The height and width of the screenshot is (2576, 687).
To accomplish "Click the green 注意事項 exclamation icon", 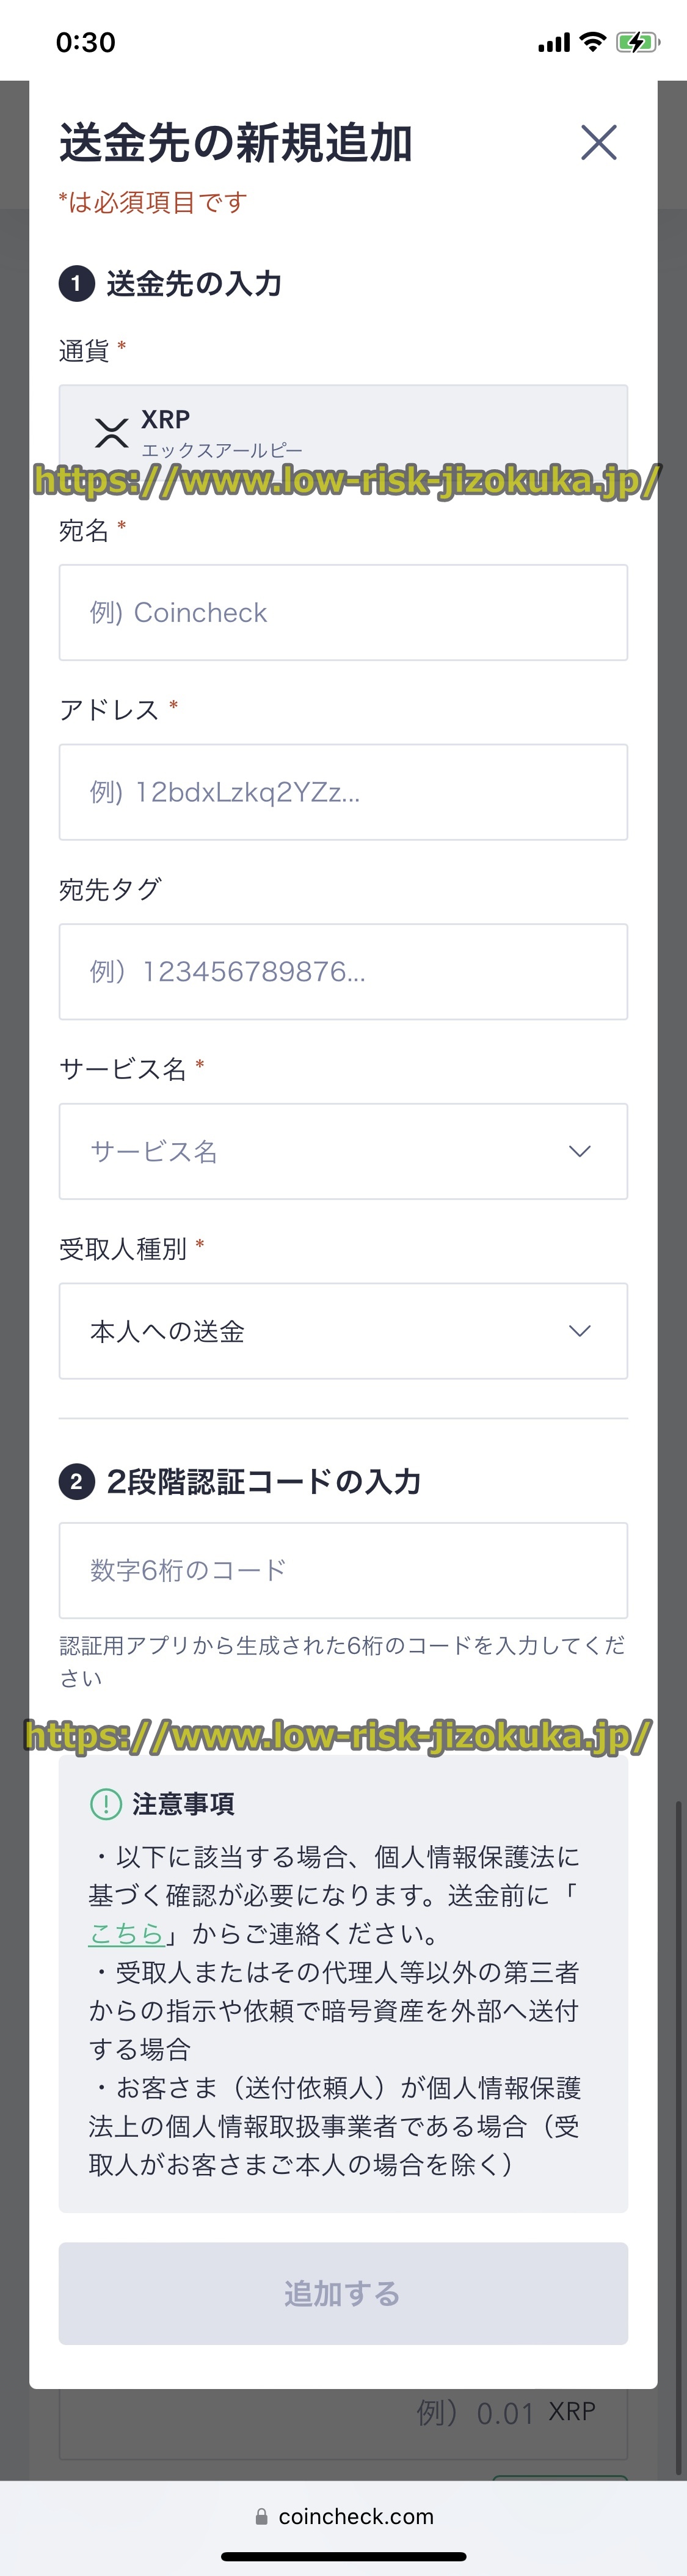I will click(x=105, y=1803).
